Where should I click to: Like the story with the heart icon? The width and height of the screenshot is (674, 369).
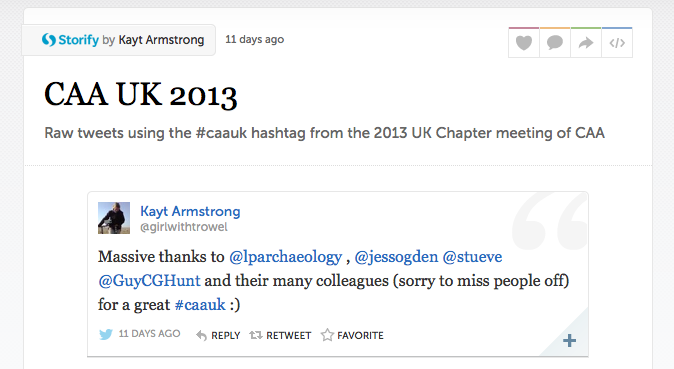tap(524, 43)
